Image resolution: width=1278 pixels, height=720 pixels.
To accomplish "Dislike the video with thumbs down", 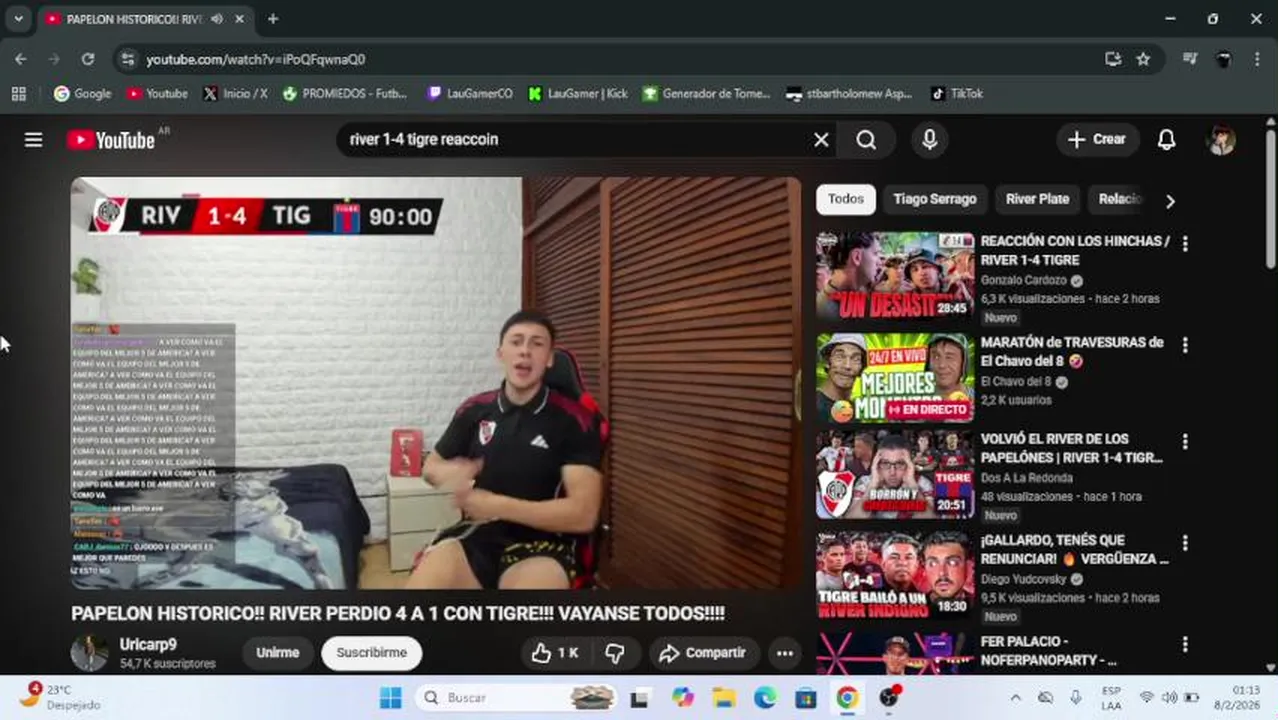I will point(614,653).
